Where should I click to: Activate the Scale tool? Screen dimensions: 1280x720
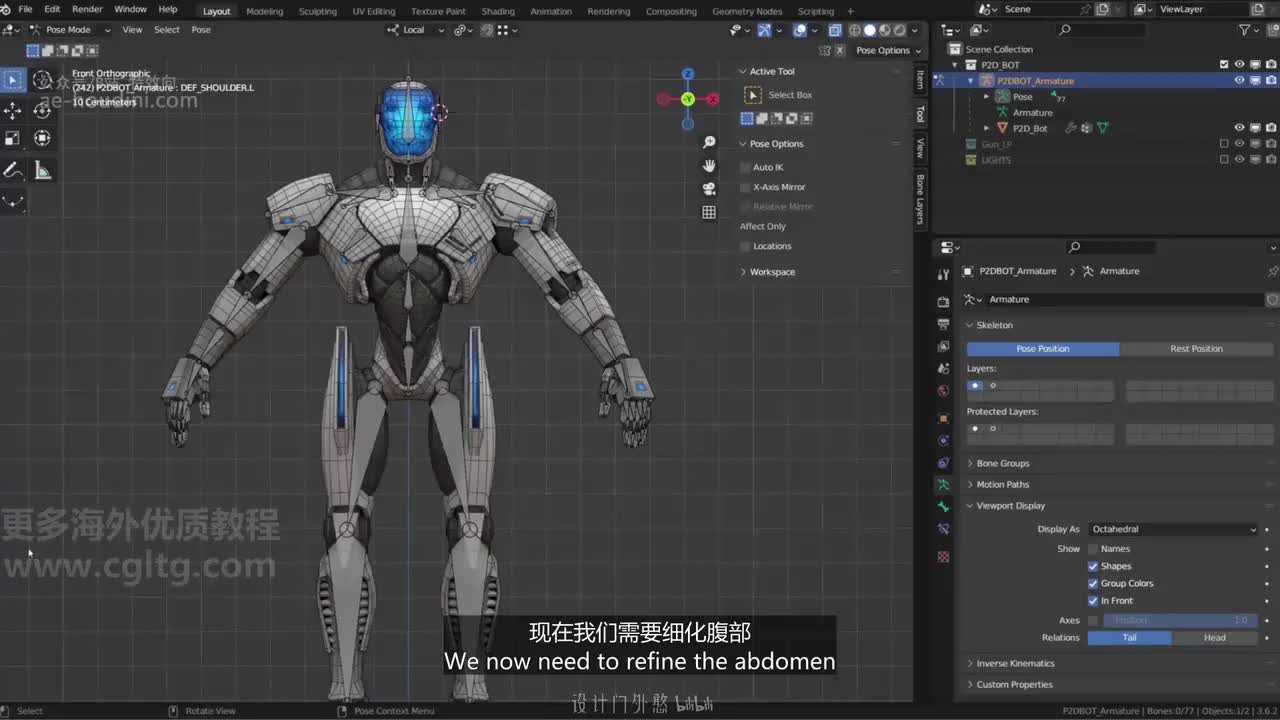(x=13, y=138)
